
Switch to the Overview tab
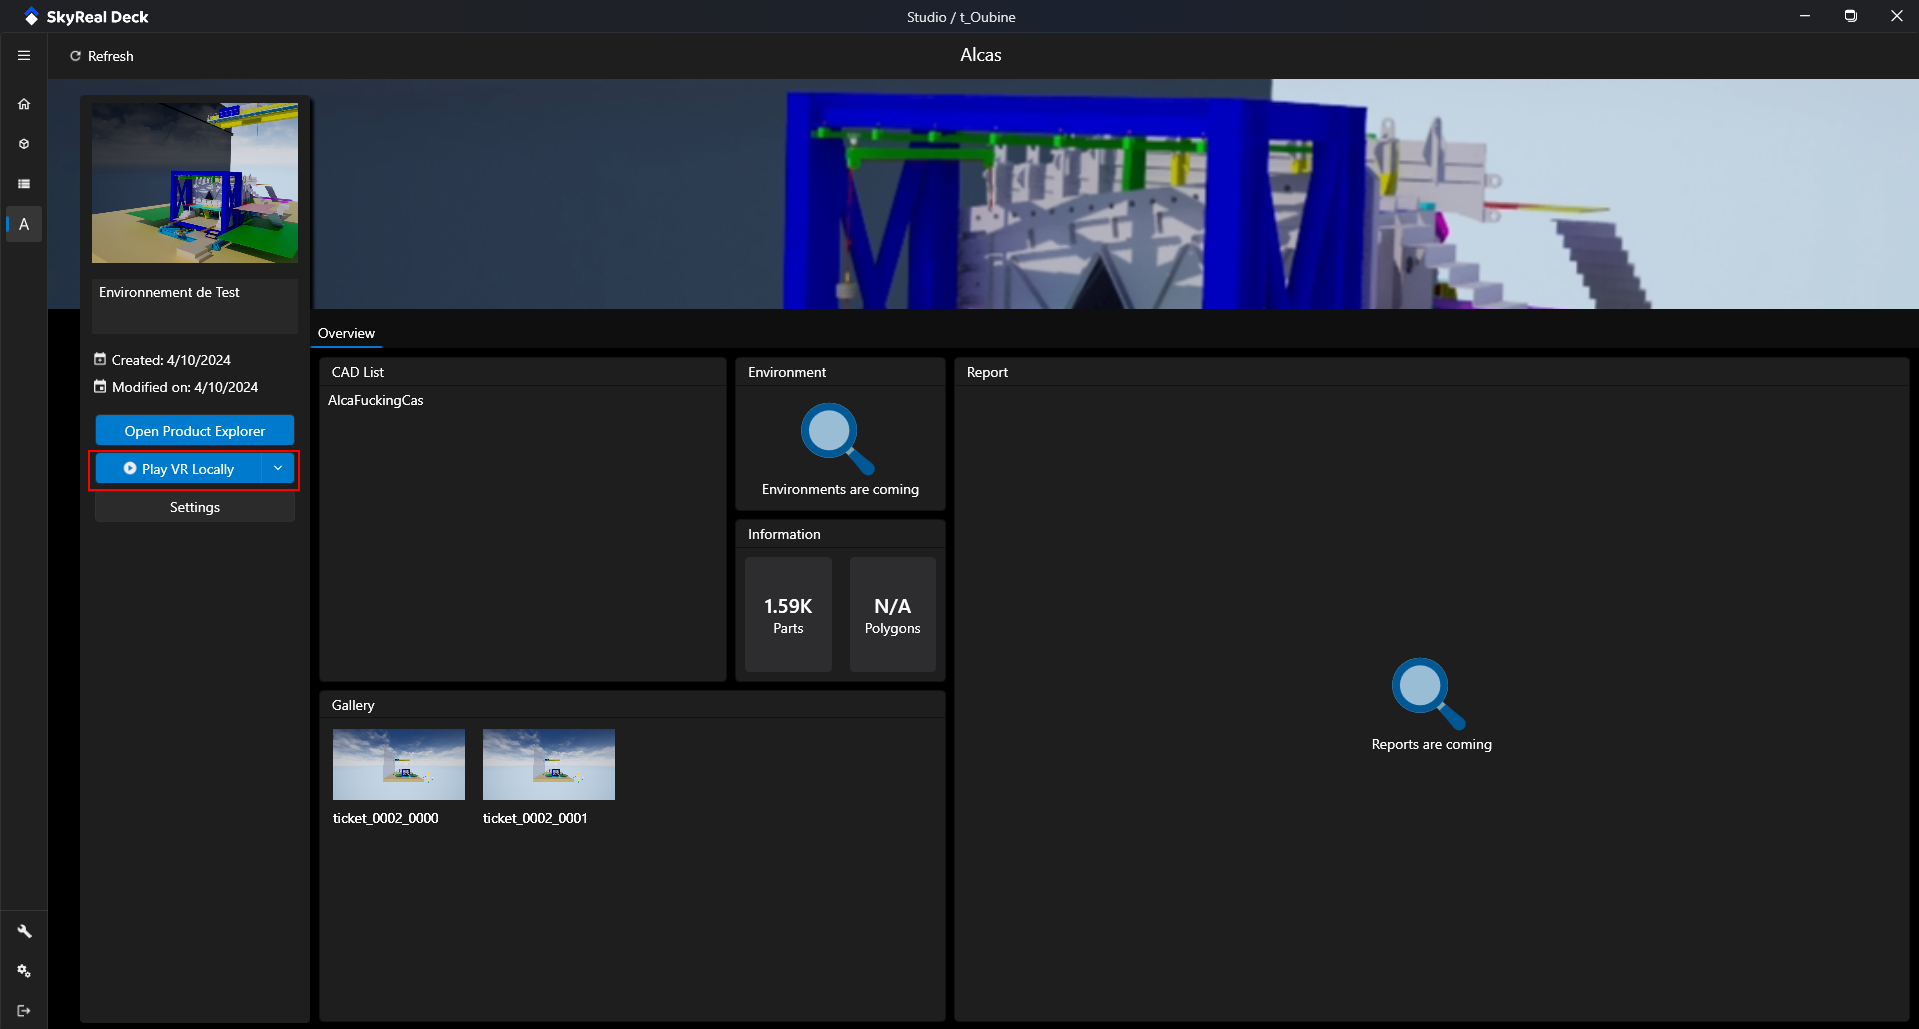click(346, 333)
